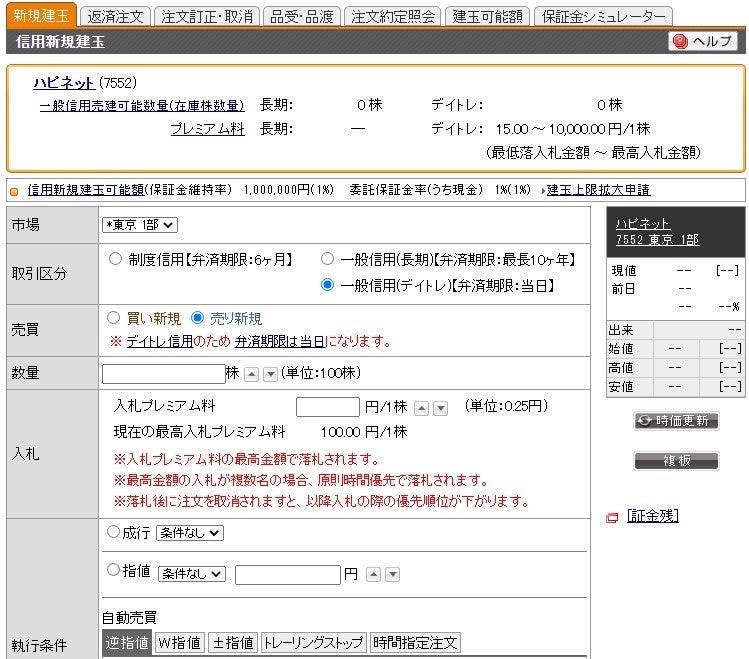The image size is (749, 659).
Task: Click the 安値 row label
Action: click(x=621, y=386)
